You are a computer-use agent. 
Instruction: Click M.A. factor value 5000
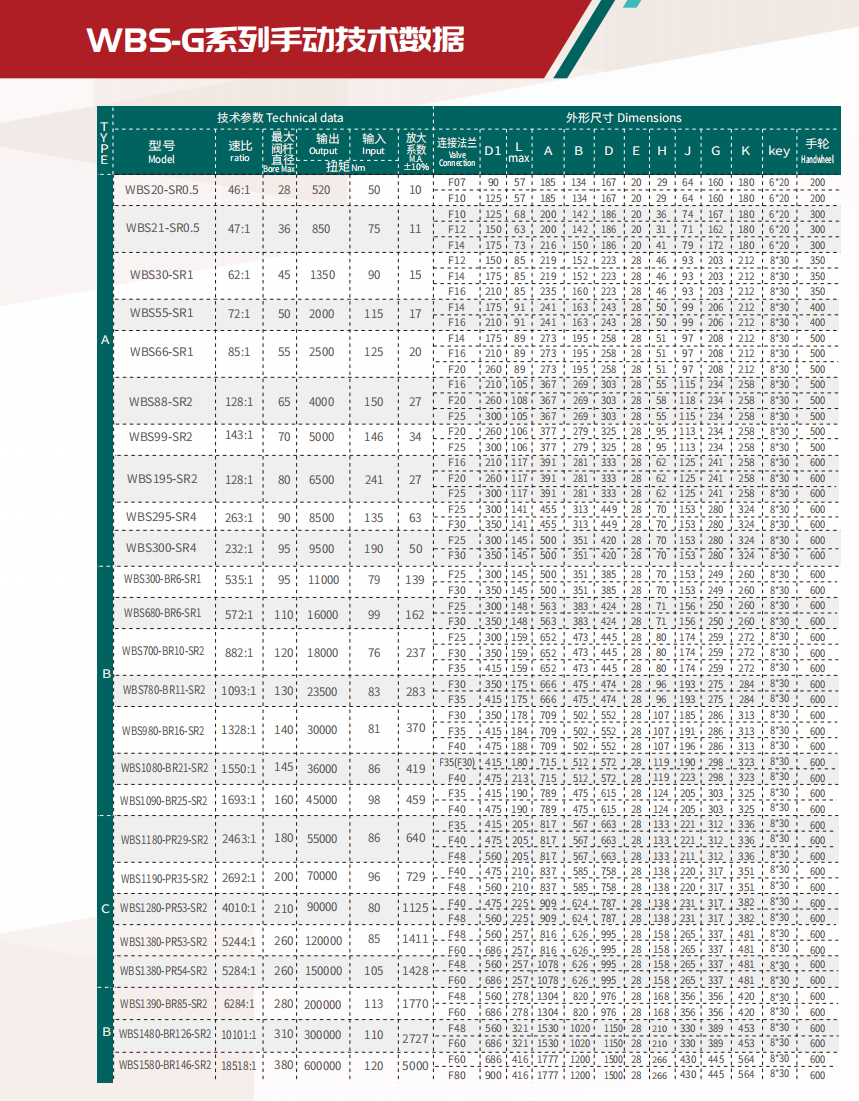415,1066
